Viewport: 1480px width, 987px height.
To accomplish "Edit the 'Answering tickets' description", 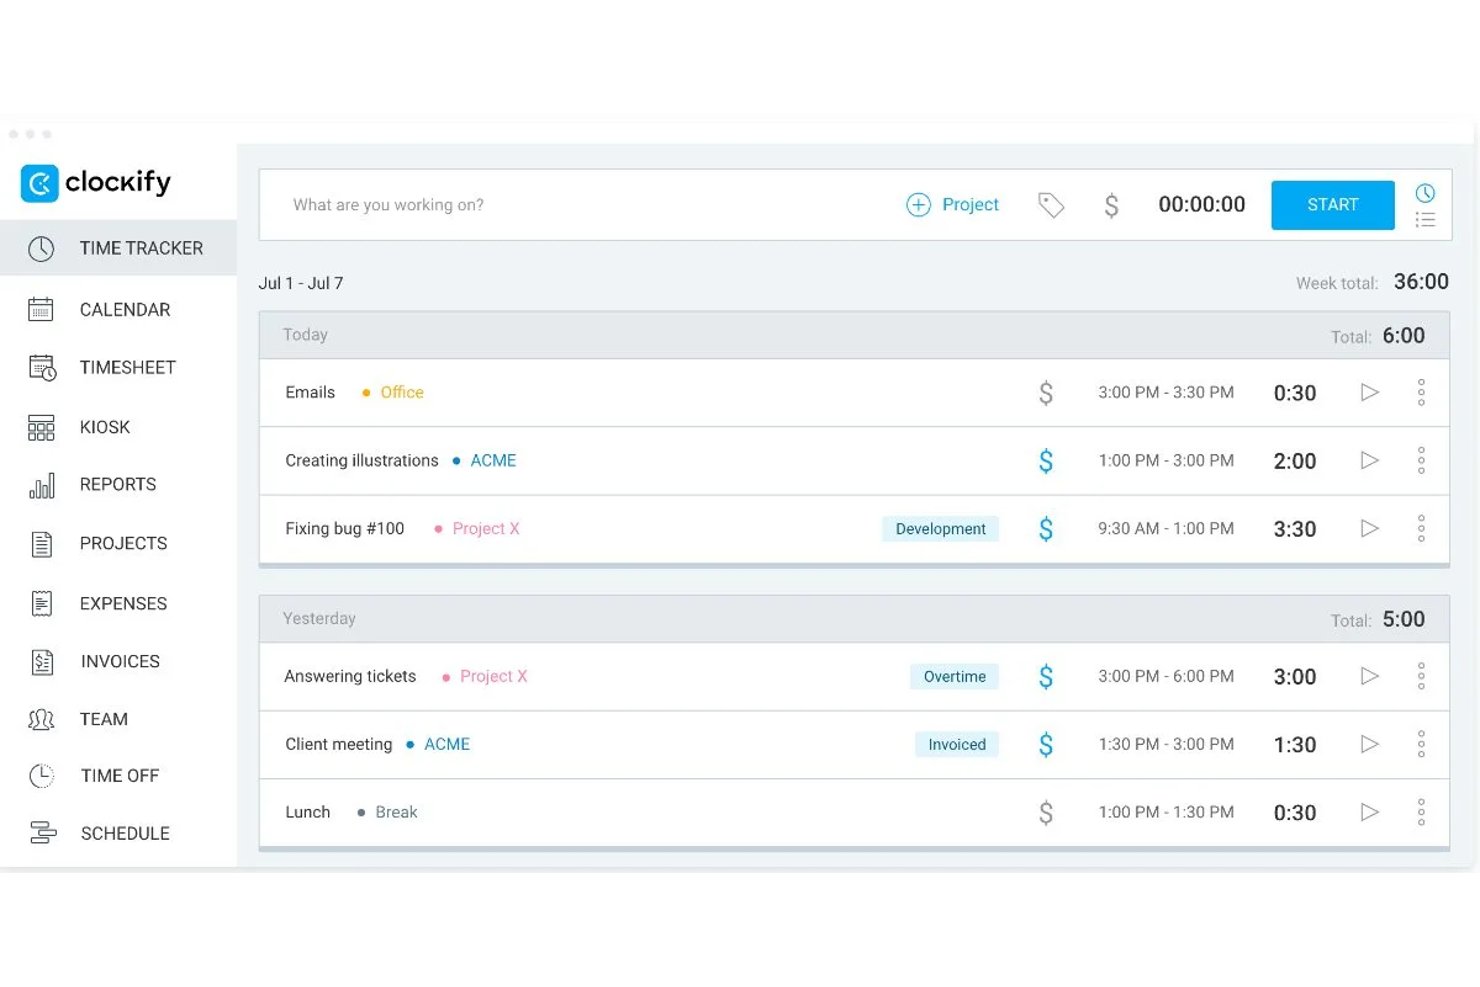I will point(350,677).
